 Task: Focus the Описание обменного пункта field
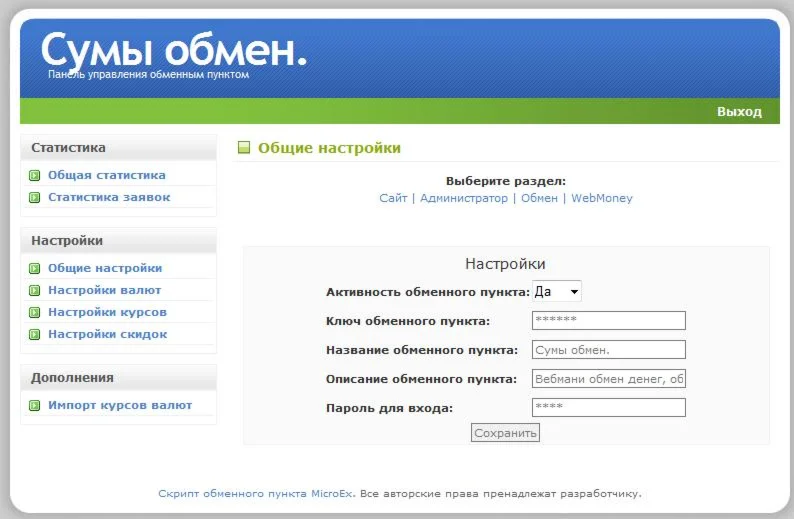tap(609, 378)
